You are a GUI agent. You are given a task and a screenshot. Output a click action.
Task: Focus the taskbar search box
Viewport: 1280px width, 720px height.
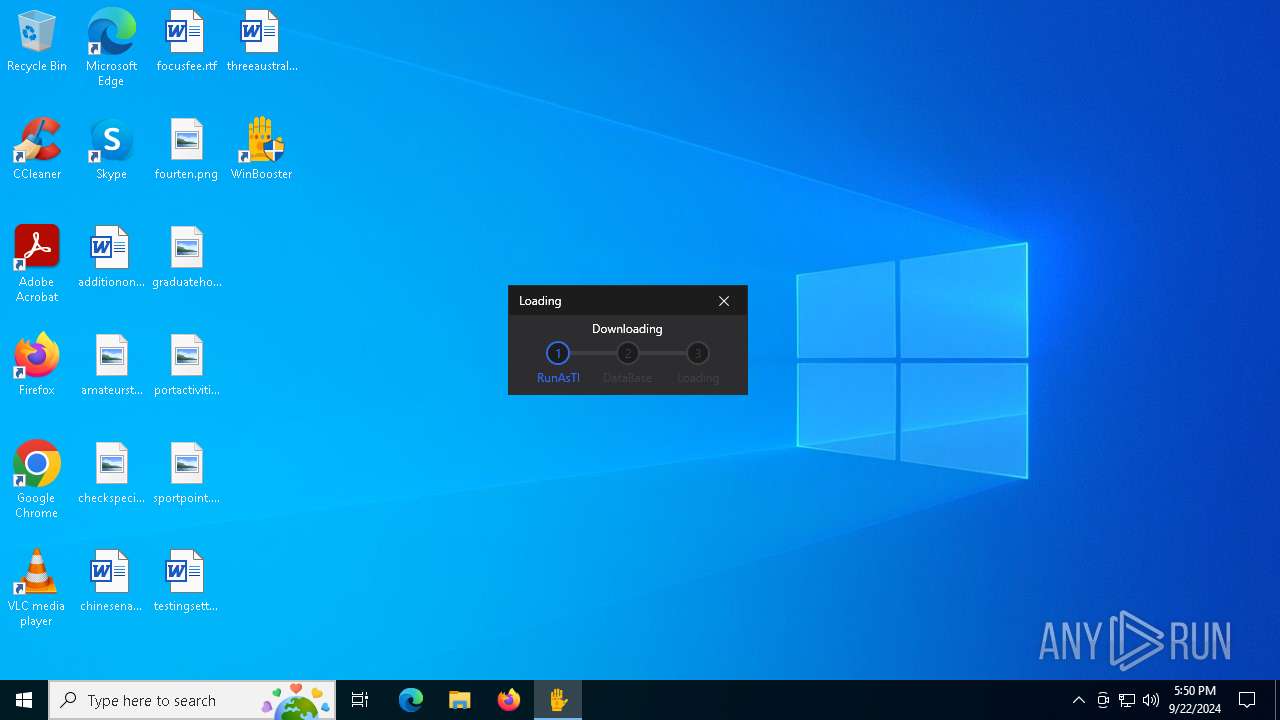(192, 700)
